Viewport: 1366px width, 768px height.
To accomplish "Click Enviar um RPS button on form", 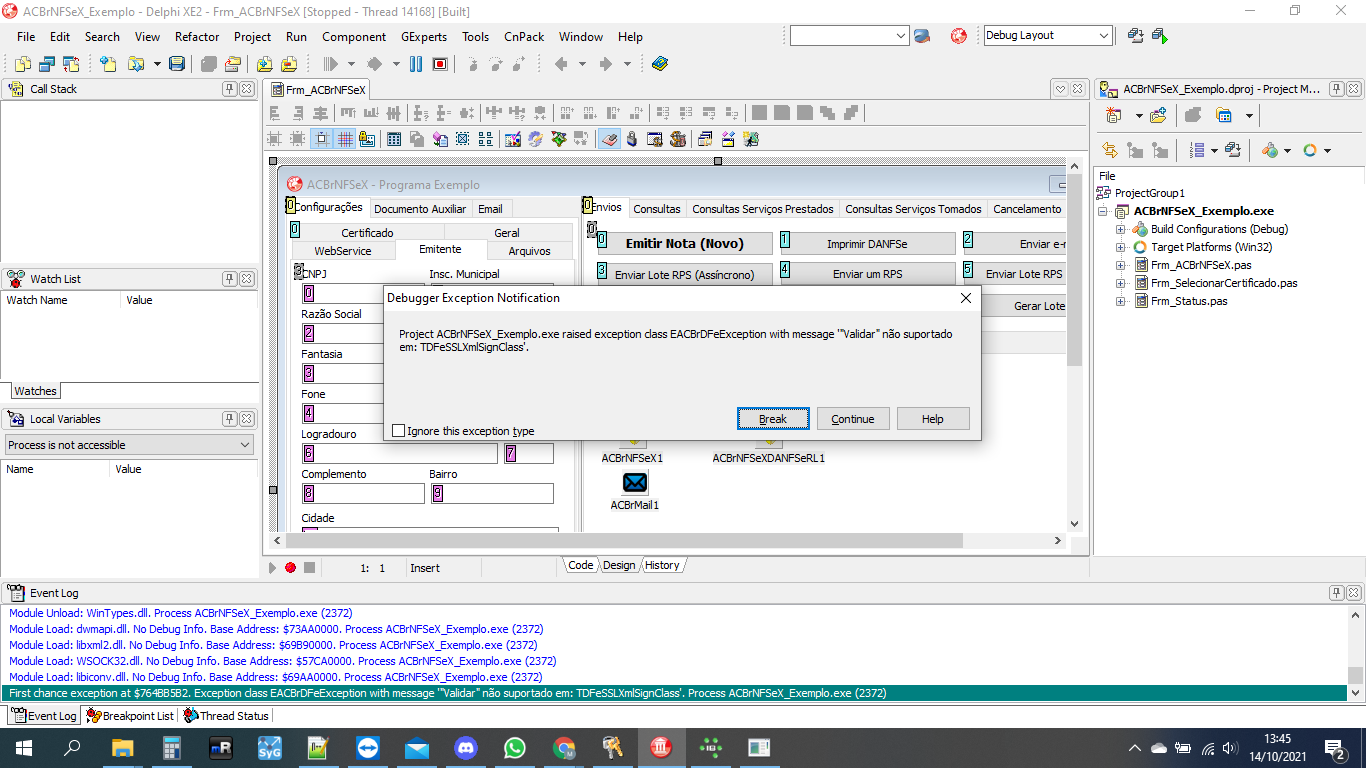I will 867,273.
